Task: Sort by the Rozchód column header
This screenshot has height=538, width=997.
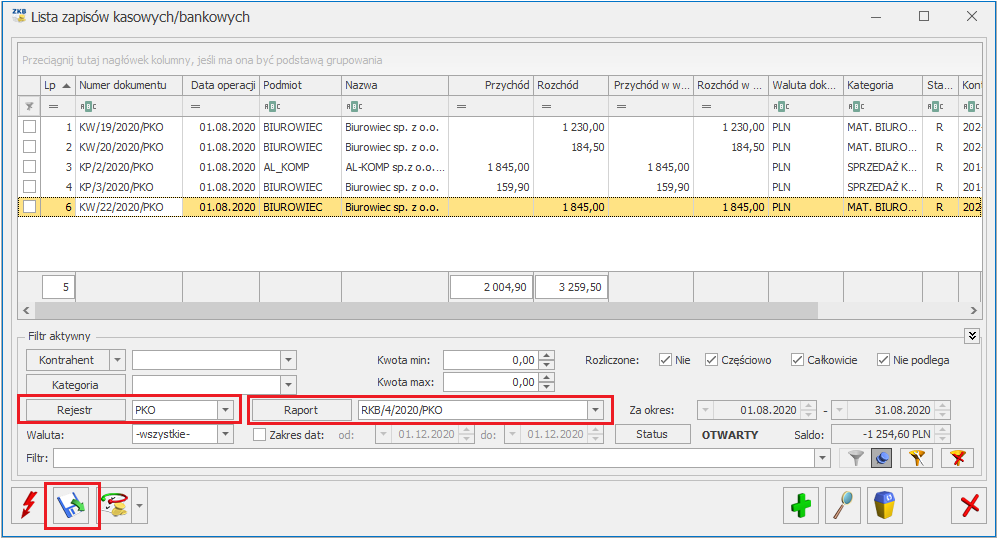Action: click(x=571, y=85)
